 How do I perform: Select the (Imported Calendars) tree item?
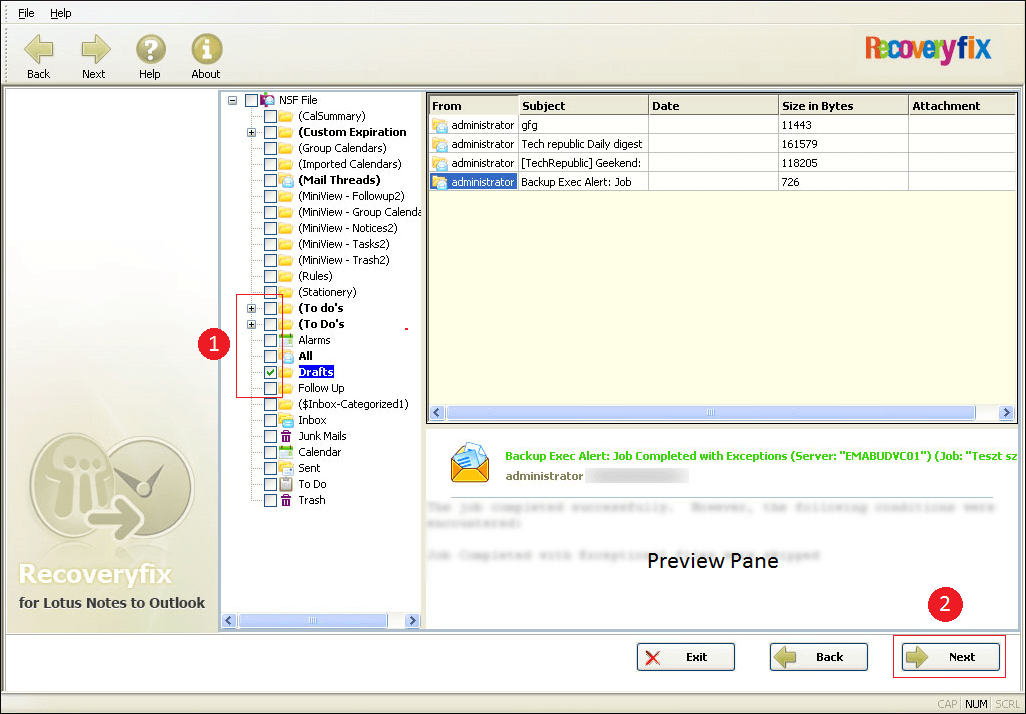349,164
